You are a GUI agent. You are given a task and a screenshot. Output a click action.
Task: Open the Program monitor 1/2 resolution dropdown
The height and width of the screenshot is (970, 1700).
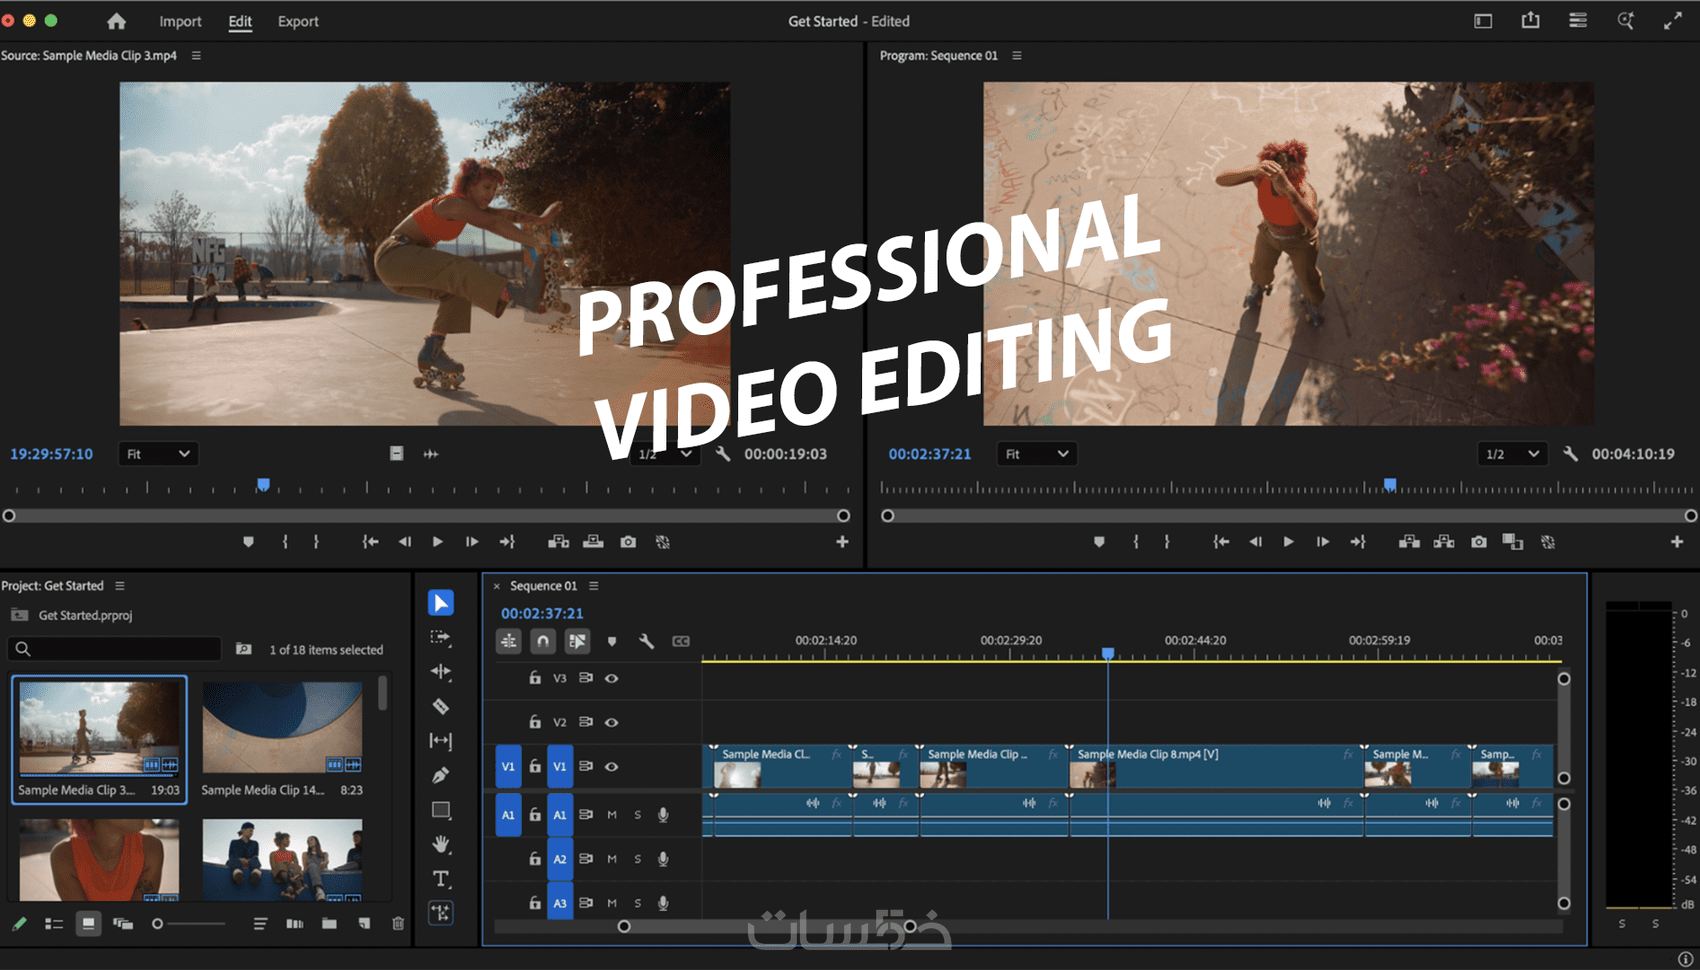(x=1512, y=454)
